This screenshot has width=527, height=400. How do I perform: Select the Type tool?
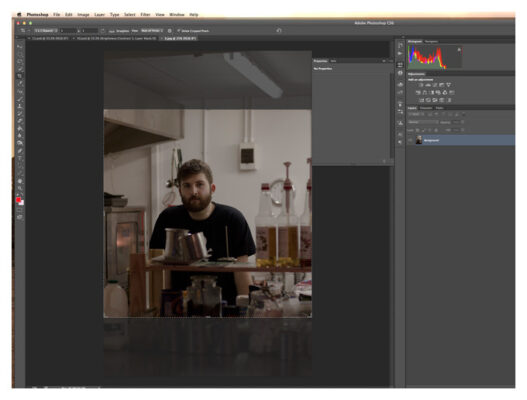click(x=20, y=158)
